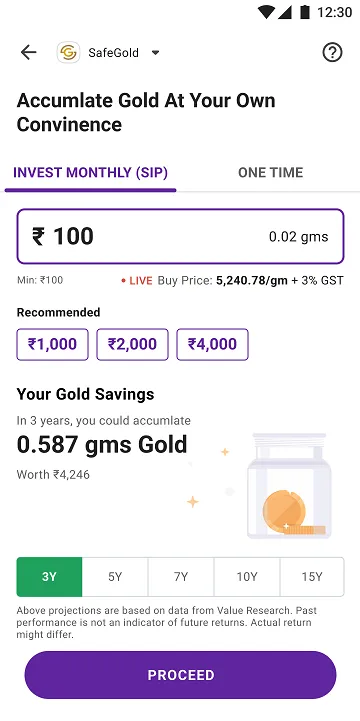Screen dimensions: 360x721
Task: Open the SafeGold provider selector label
Action: tap(113, 52)
